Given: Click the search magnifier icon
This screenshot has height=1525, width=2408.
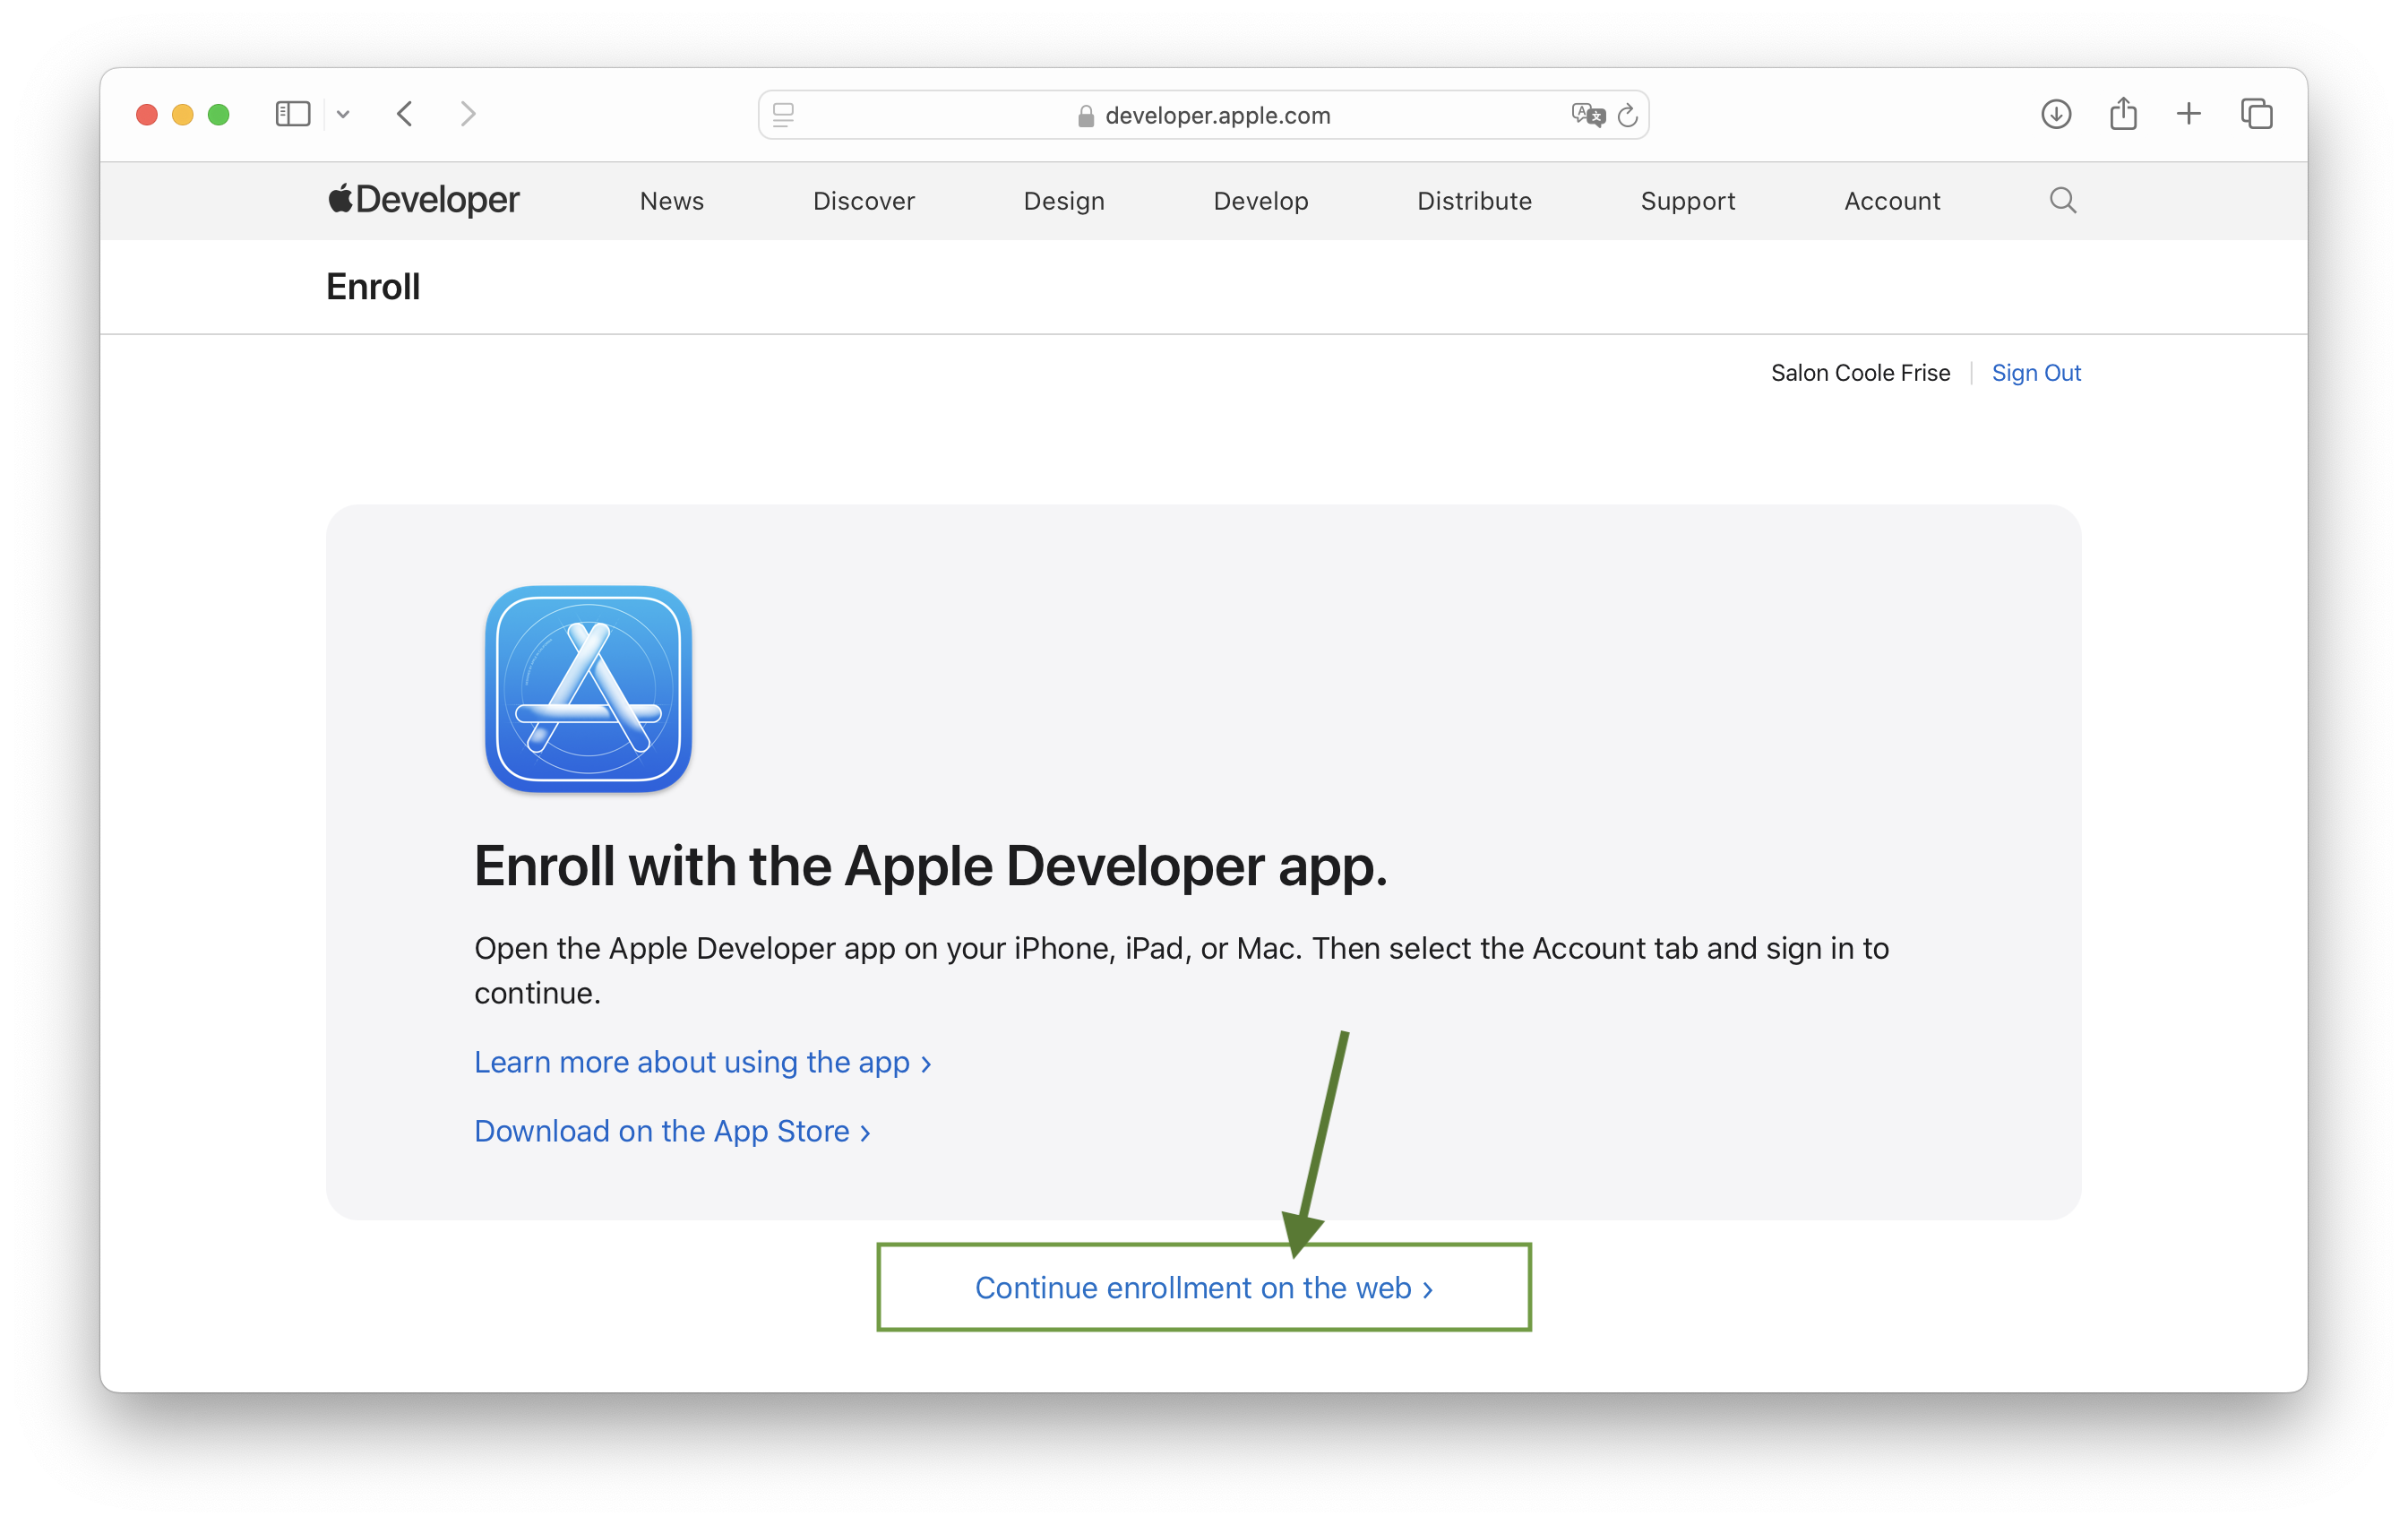Looking at the screenshot, I should pyautogui.click(x=2063, y=200).
